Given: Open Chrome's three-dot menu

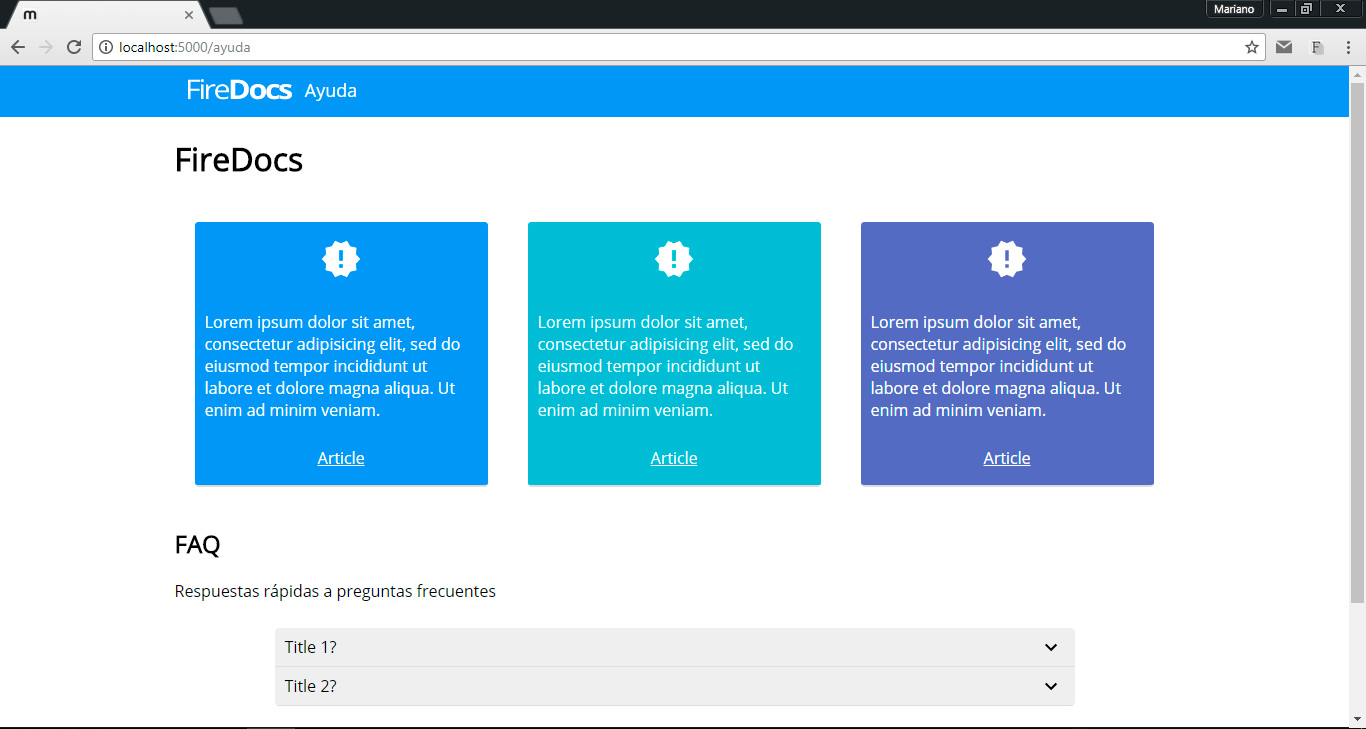Looking at the screenshot, I should tap(1348, 47).
